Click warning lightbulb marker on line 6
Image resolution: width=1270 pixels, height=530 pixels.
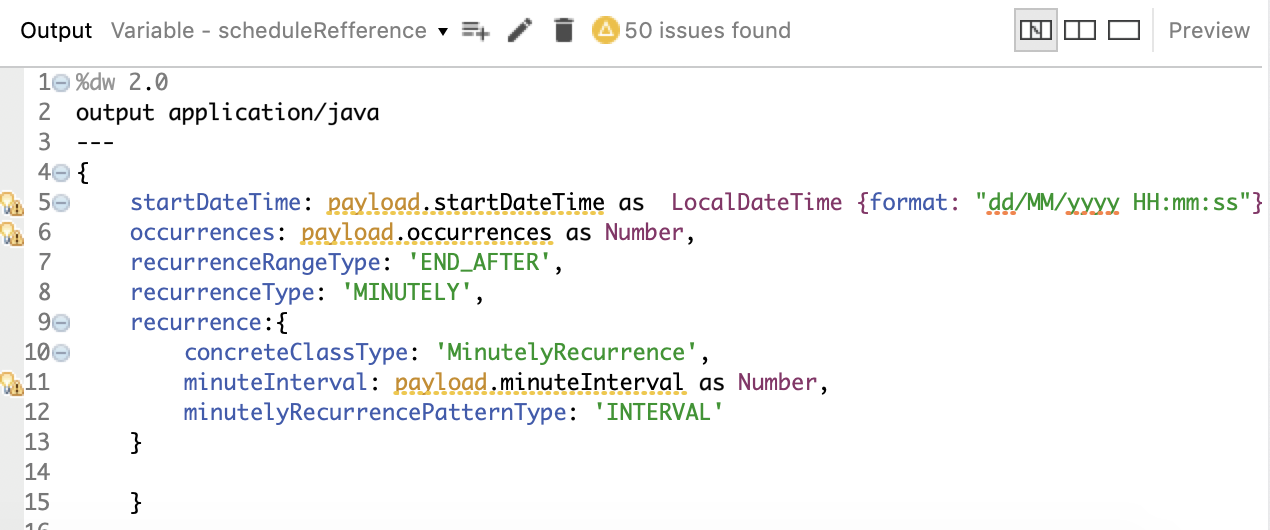[x=11, y=234]
